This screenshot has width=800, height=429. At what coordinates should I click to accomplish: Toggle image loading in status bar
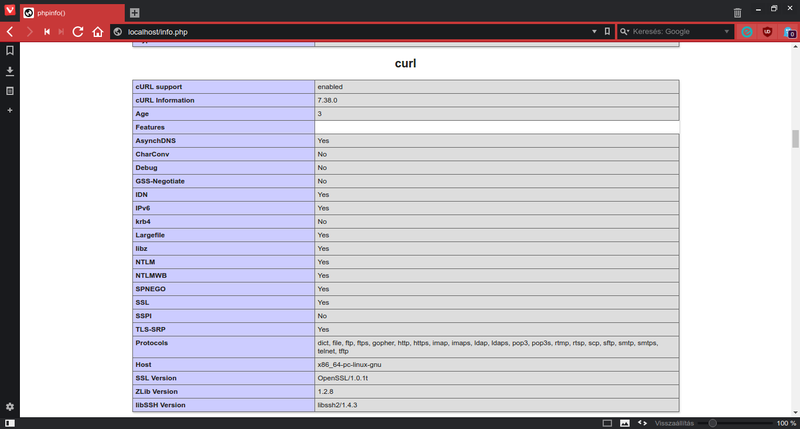tap(625, 423)
